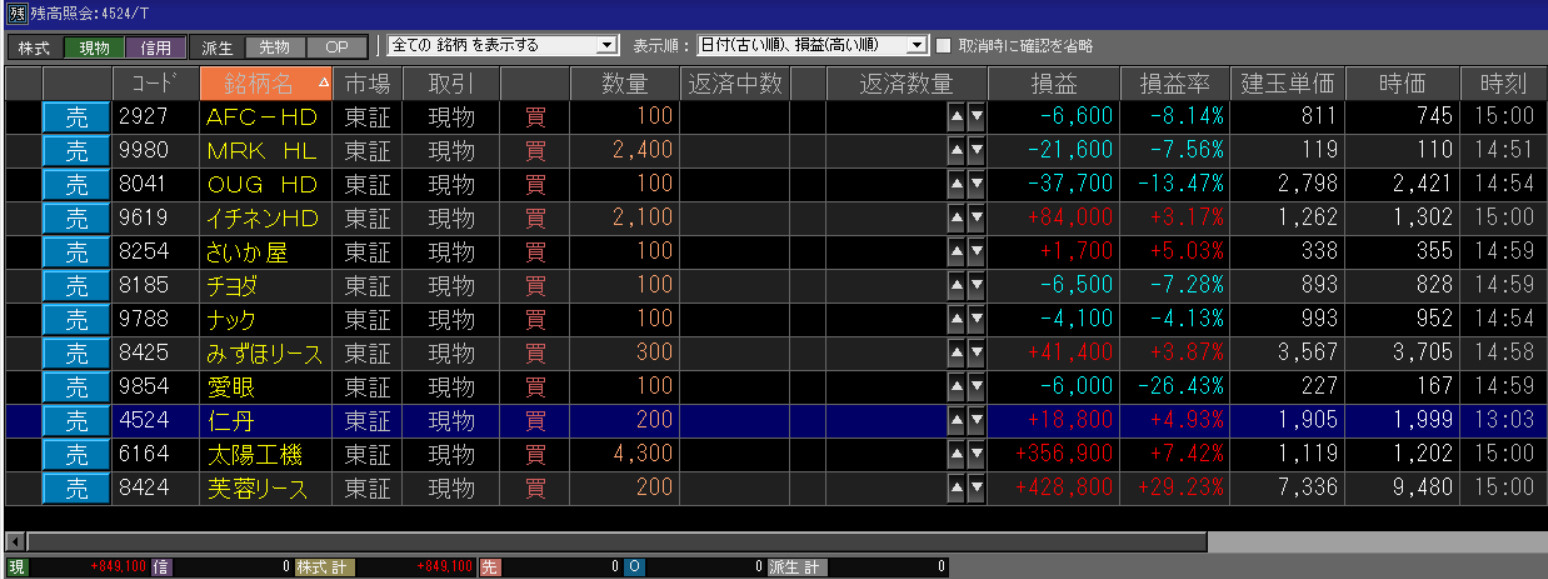Click the 残 window icon in title bar

click(16, 13)
